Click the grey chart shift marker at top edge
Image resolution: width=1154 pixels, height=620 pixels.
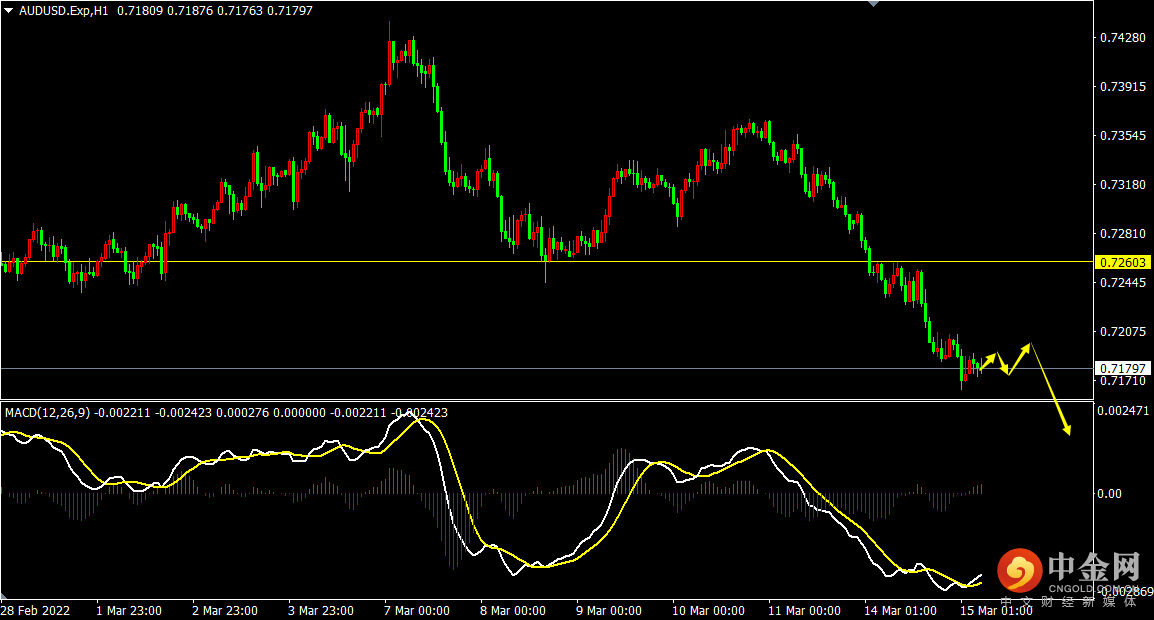point(874,4)
